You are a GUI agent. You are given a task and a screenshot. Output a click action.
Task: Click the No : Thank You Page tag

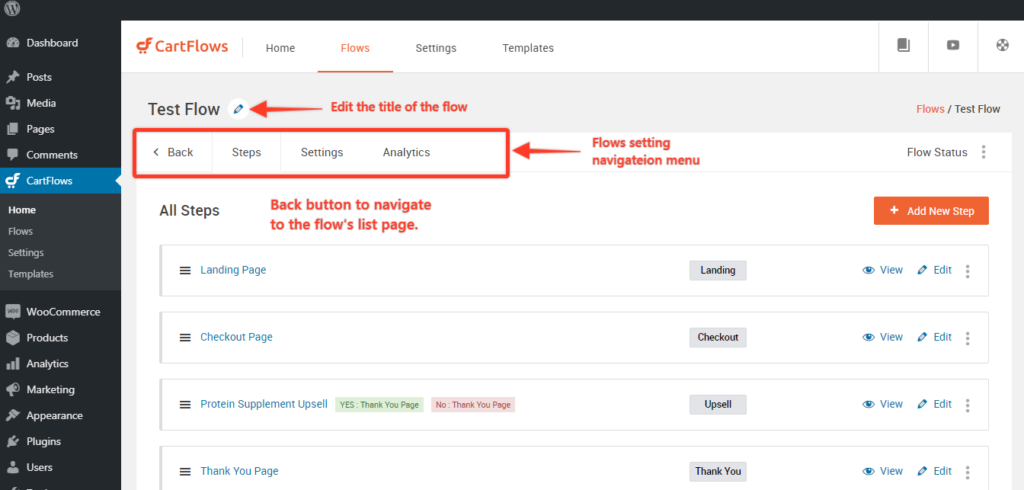pos(473,404)
